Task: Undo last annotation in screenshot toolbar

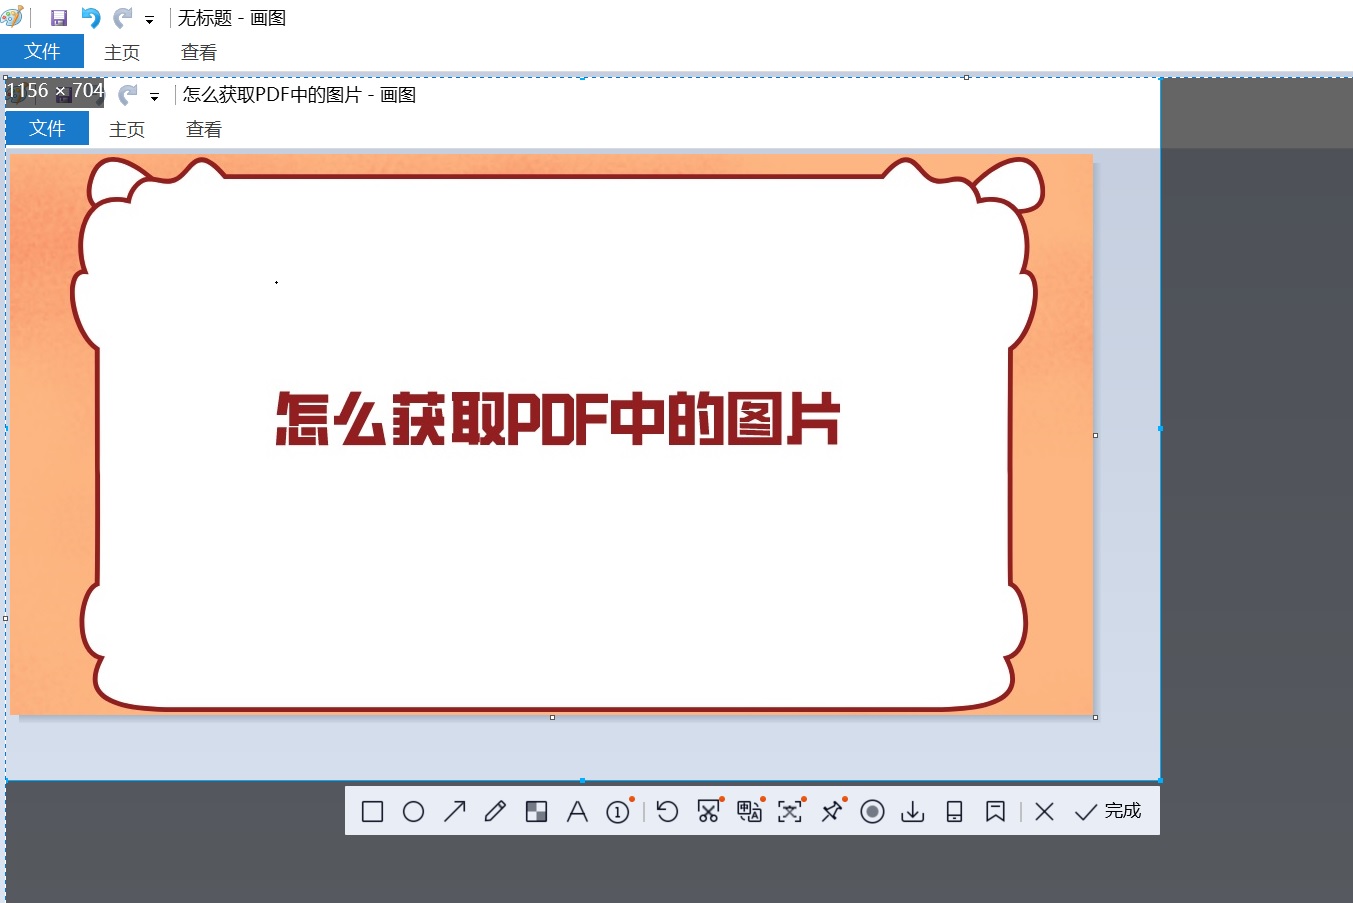Action: tap(667, 811)
